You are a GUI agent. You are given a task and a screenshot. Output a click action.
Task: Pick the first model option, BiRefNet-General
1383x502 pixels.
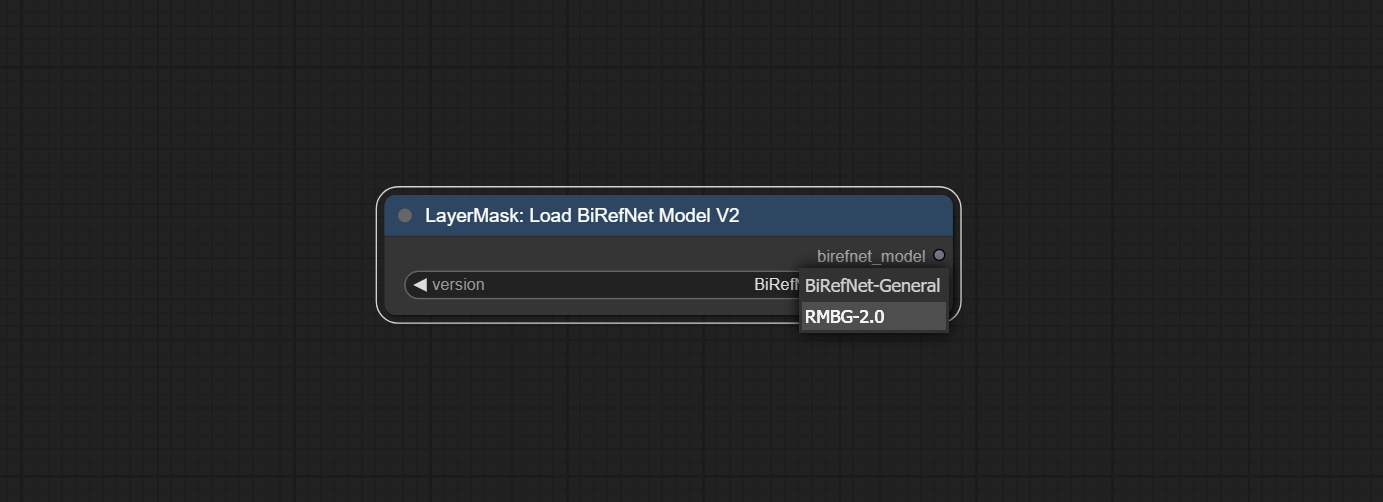(x=872, y=286)
